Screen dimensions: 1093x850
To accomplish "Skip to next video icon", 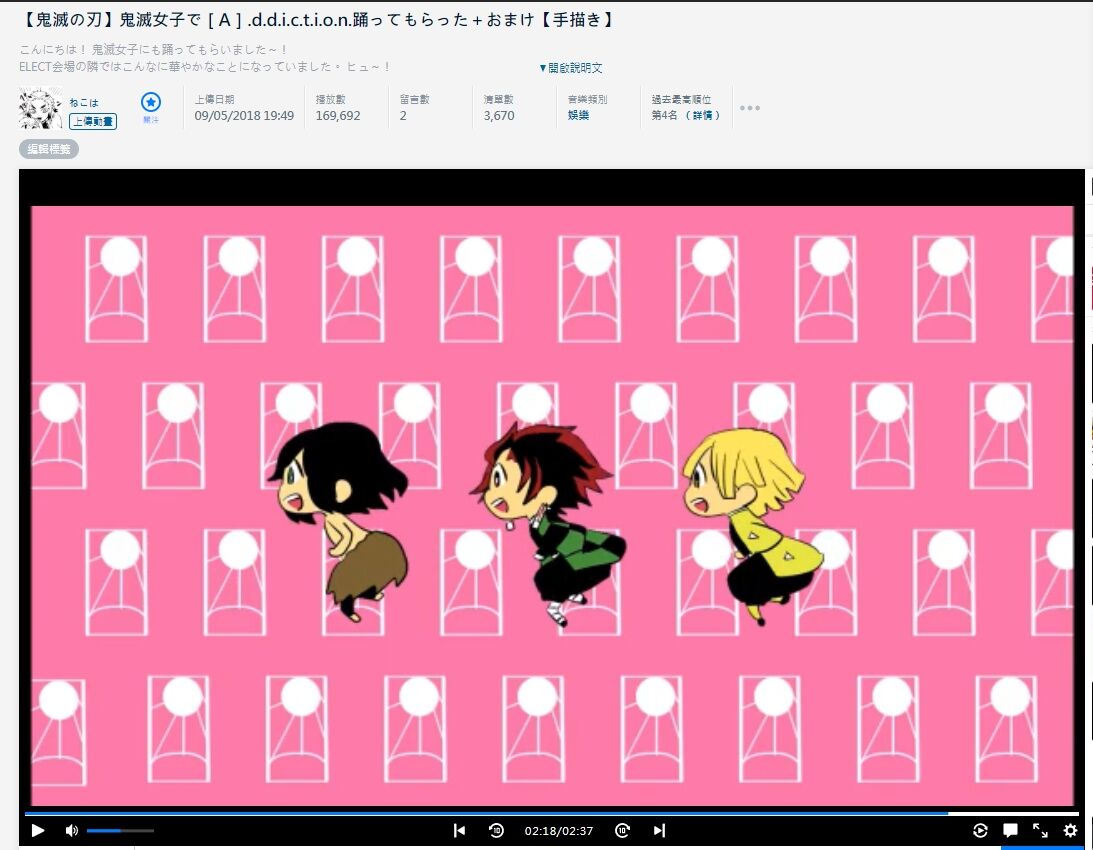I will pyautogui.click(x=659, y=830).
